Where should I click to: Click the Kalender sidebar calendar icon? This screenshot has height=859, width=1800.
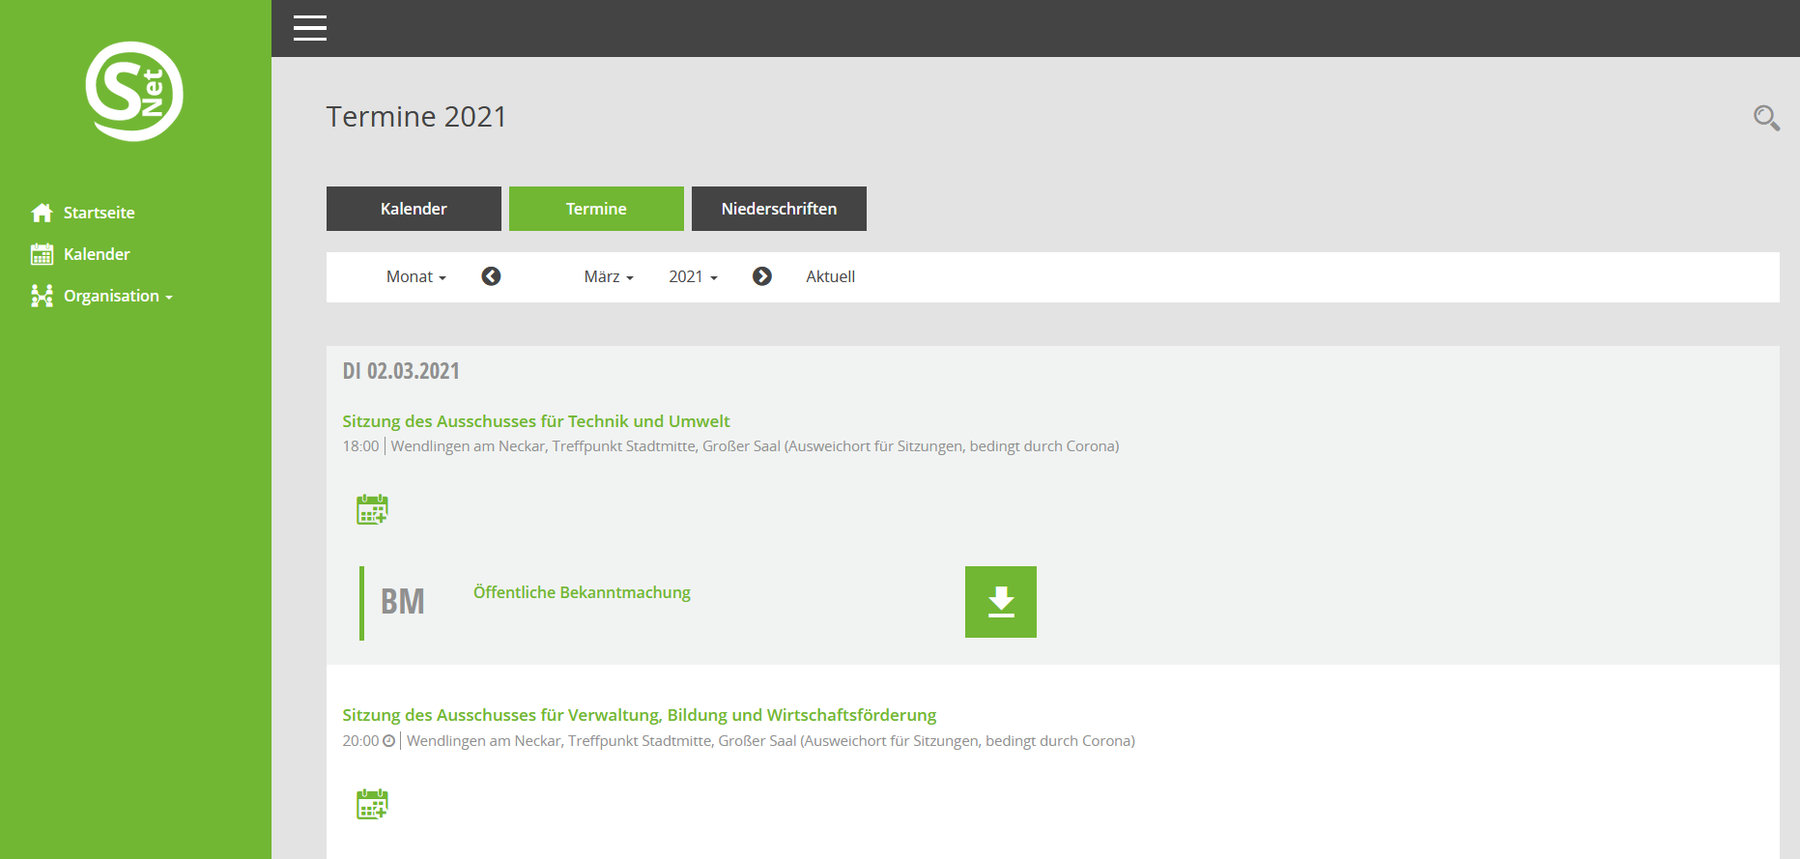[42, 254]
